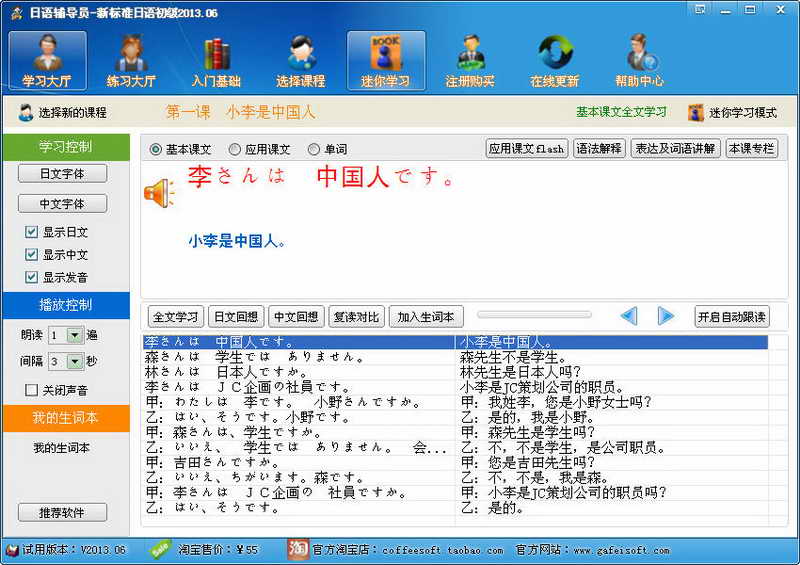Click the 选择新的课程 person icon
Screen dimensions: 800x565
(26, 112)
